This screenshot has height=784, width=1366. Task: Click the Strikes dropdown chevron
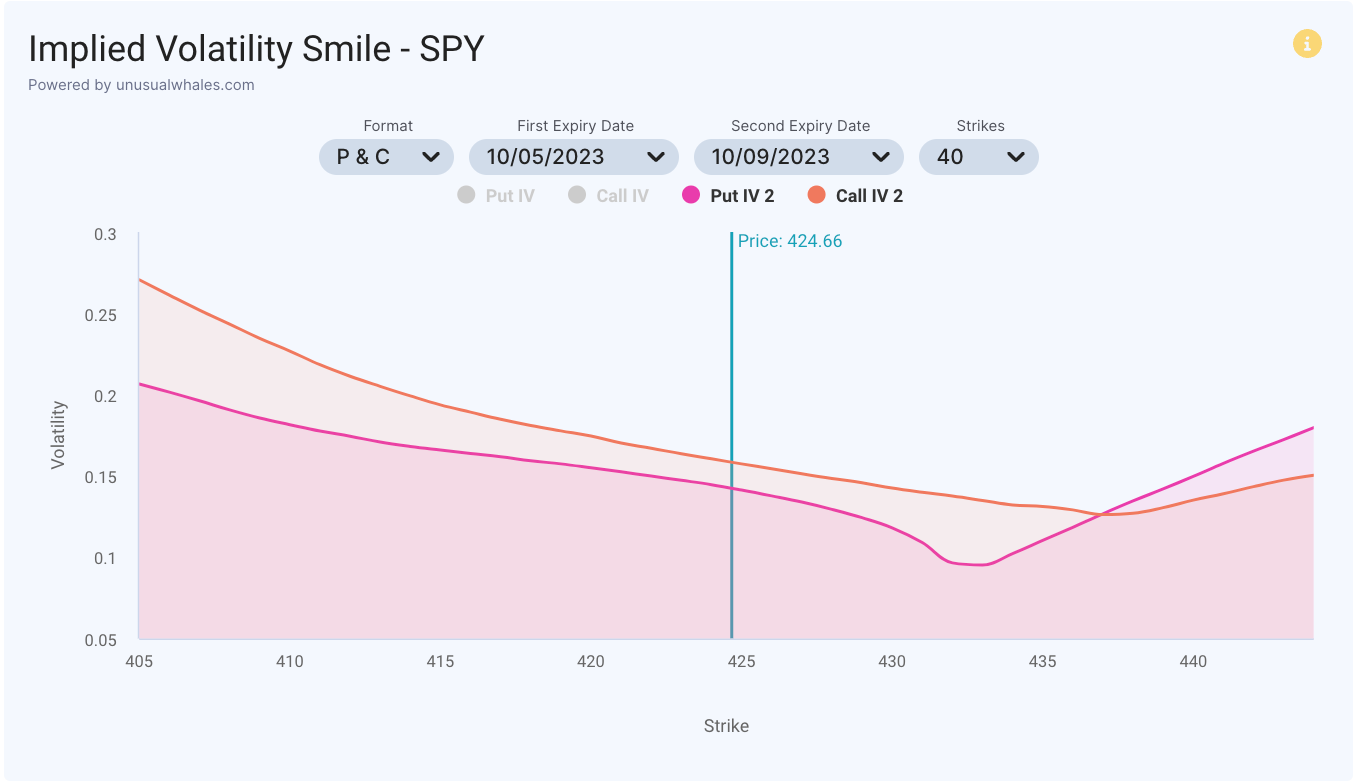pos(1016,157)
